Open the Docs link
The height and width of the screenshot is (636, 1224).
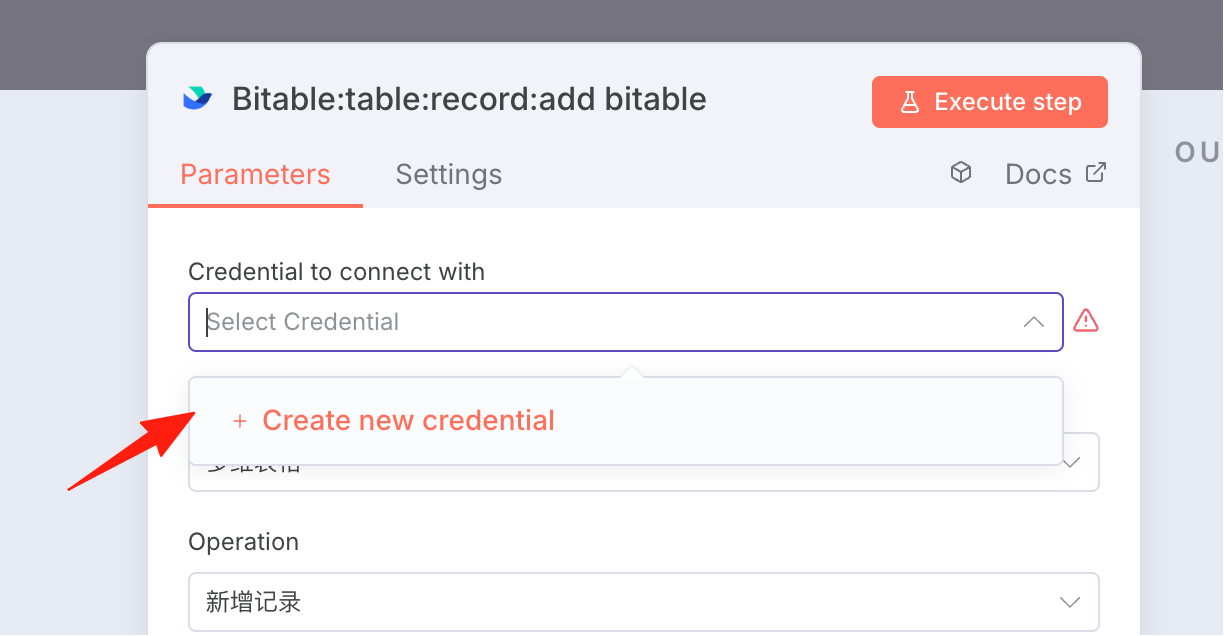1038,174
